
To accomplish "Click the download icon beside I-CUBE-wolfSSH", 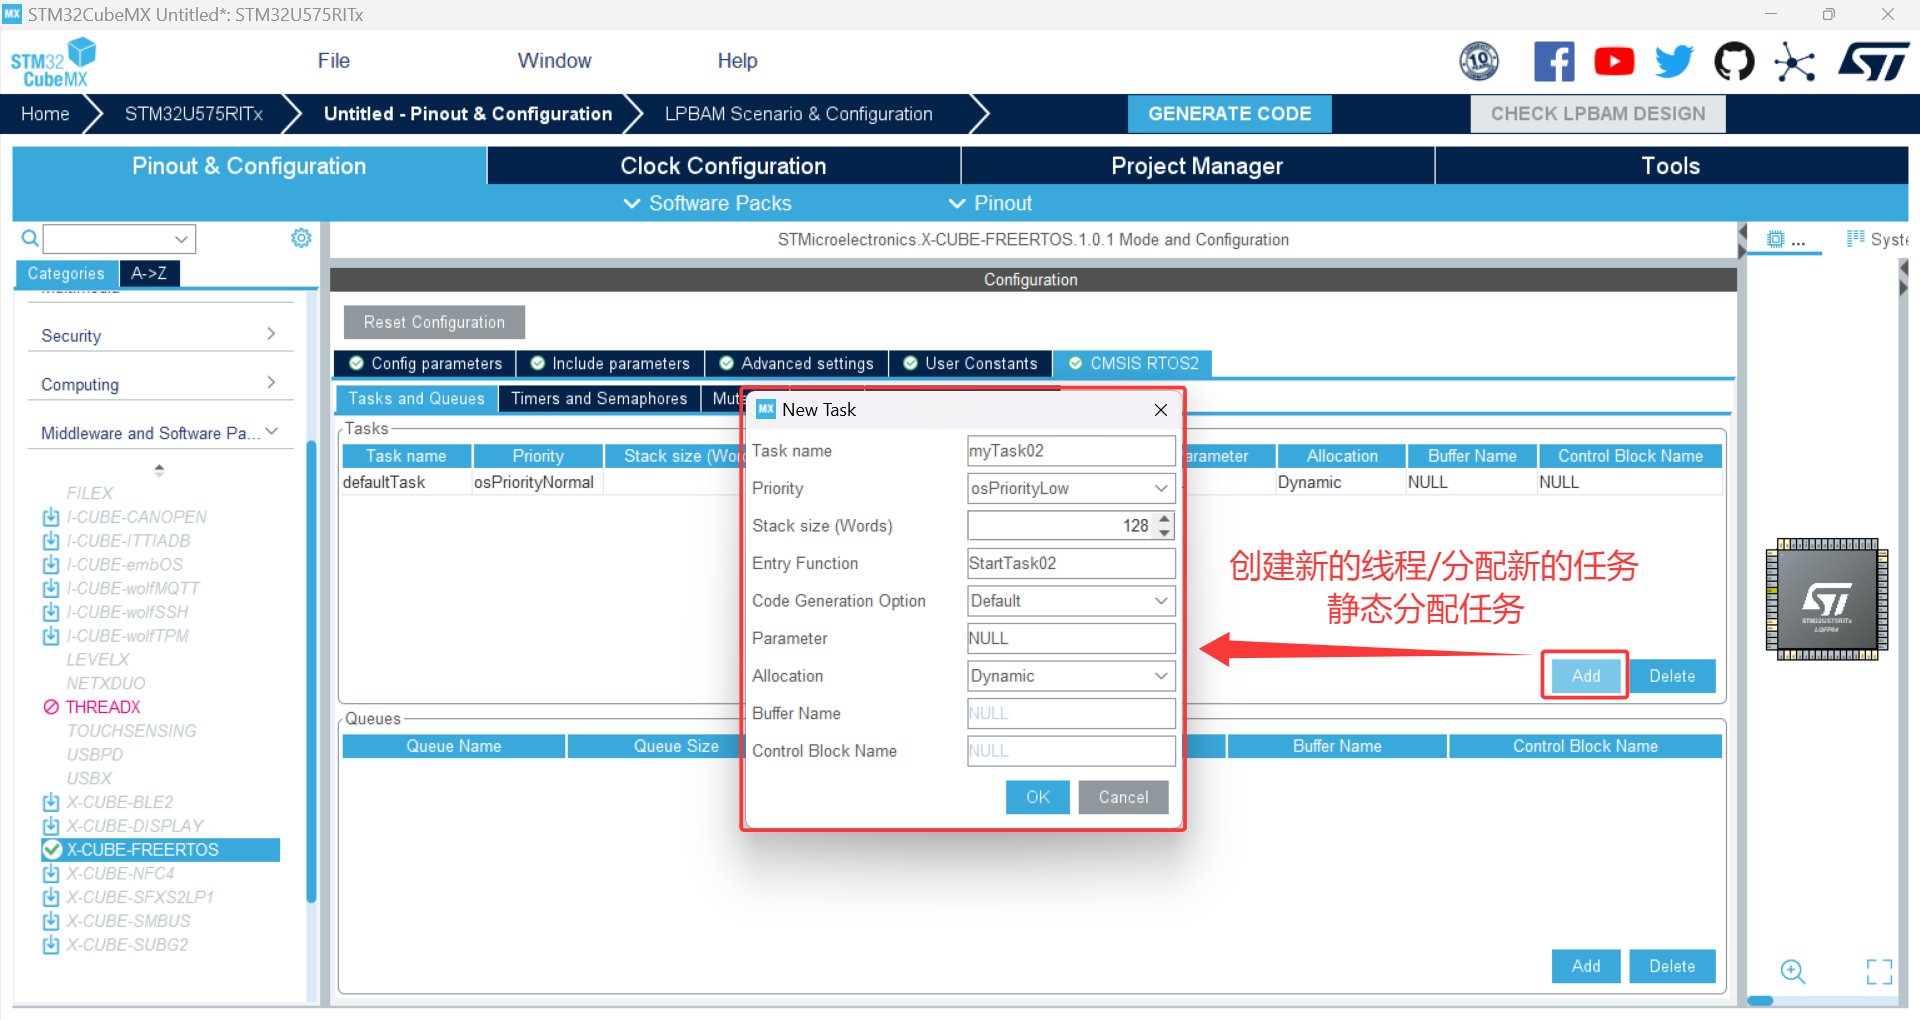I will [51, 612].
